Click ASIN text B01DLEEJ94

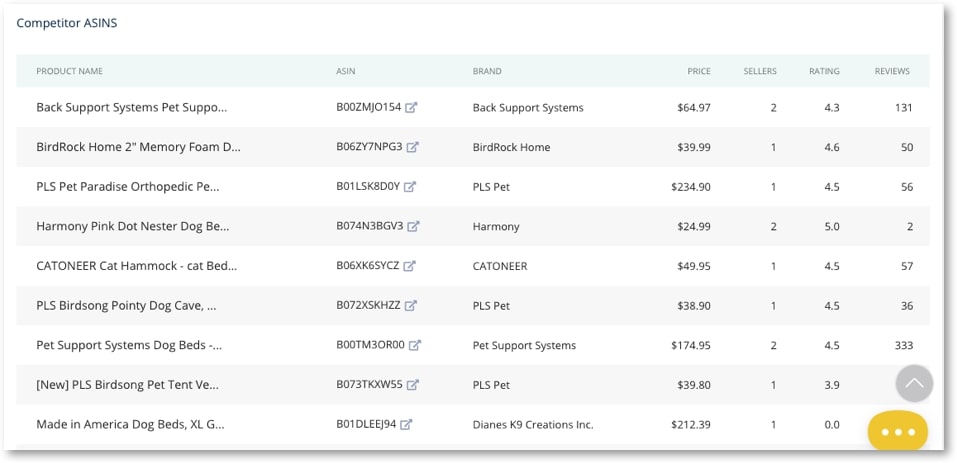click(x=366, y=425)
